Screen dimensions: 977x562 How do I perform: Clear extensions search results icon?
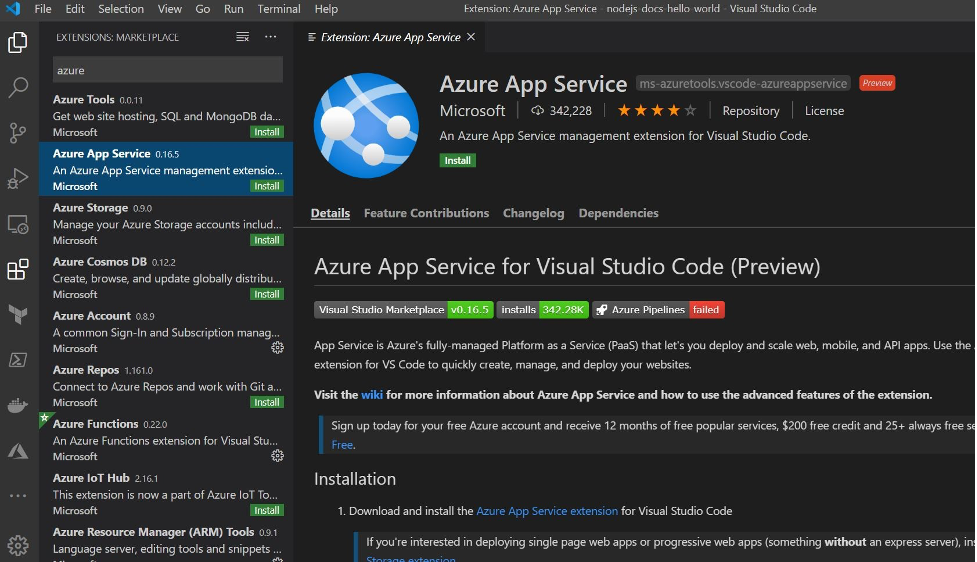(x=242, y=37)
